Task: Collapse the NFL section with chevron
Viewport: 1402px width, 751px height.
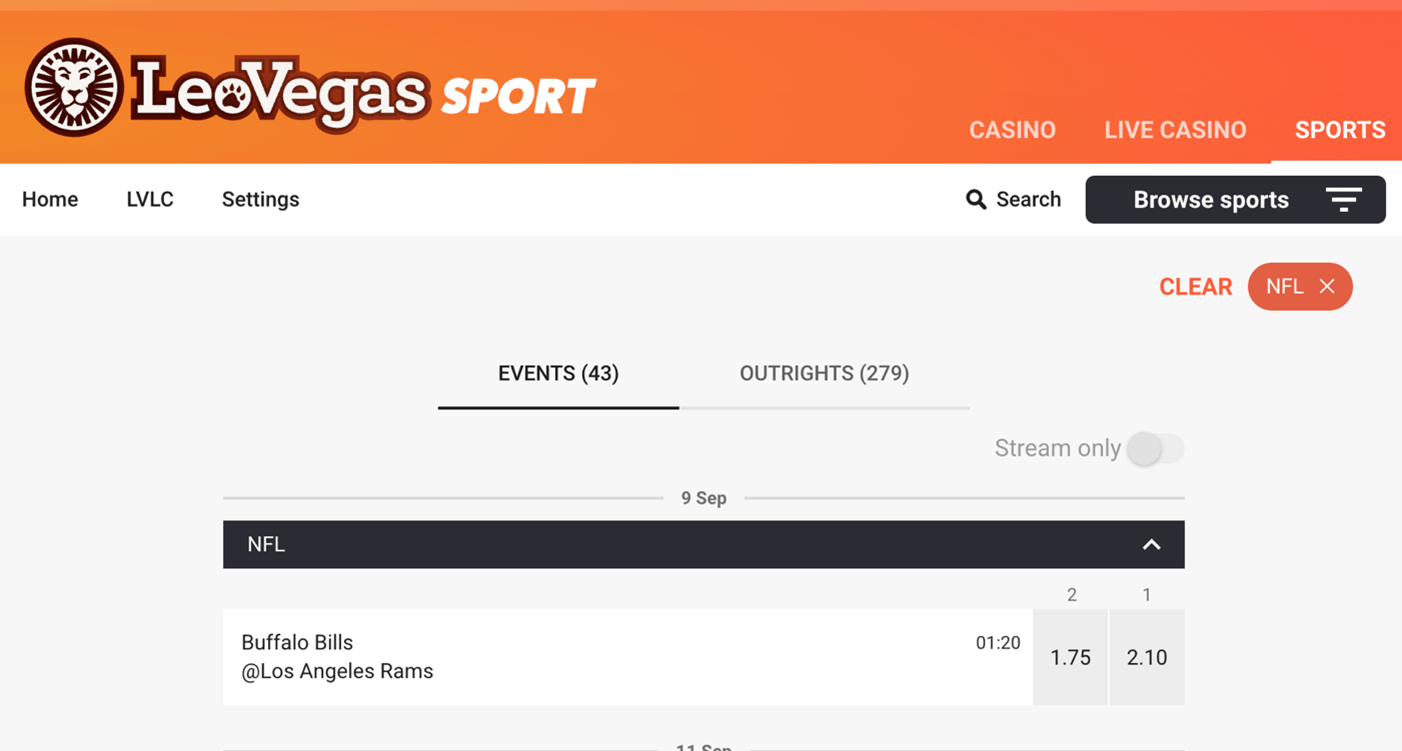Action: pyautogui.click(x=1152, y=545)
